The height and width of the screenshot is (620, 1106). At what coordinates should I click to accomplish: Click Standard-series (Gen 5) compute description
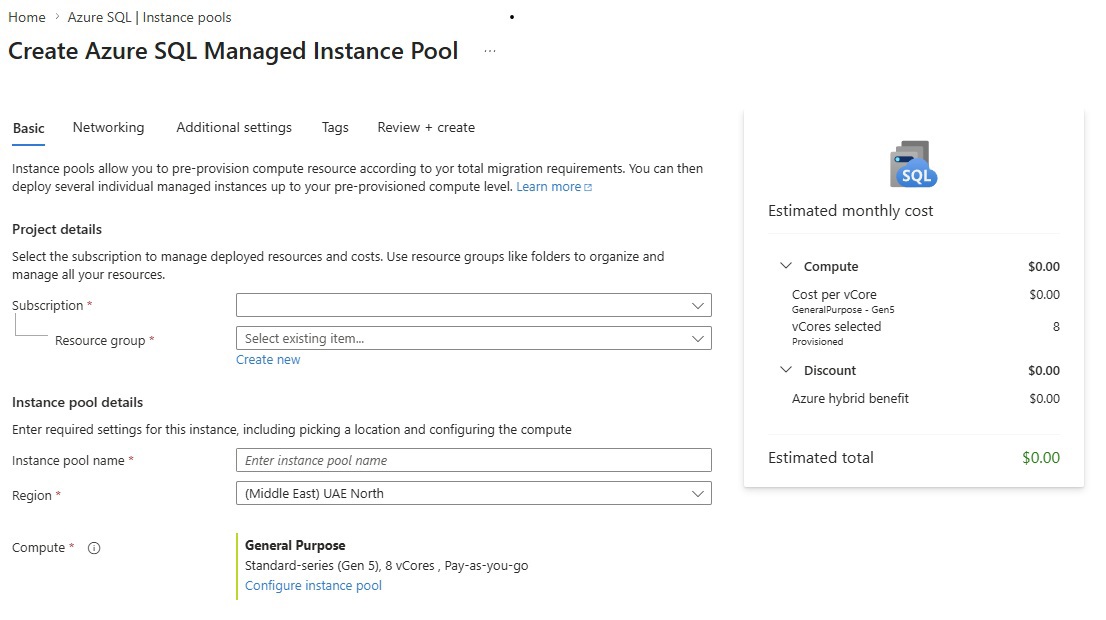387,566
